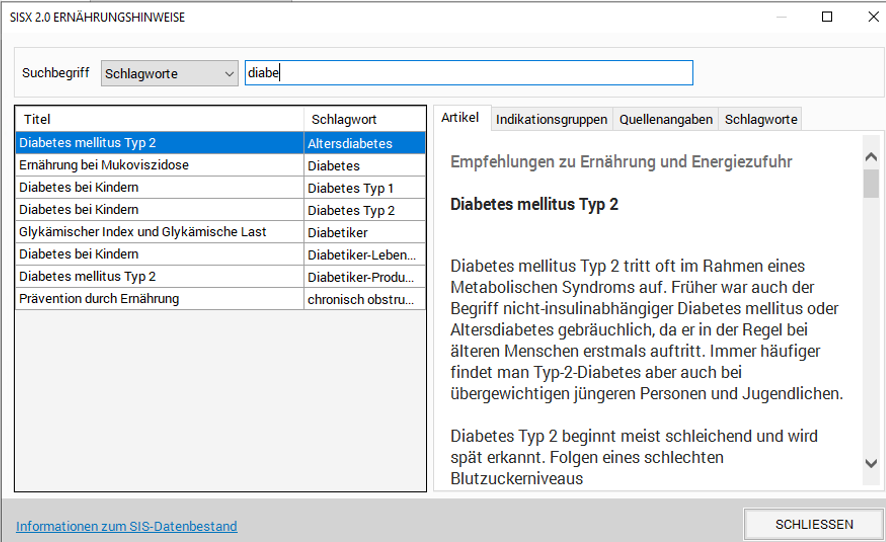Click the 'Diabetes' keyword cell
886x542 pixels.
(364, 166)
